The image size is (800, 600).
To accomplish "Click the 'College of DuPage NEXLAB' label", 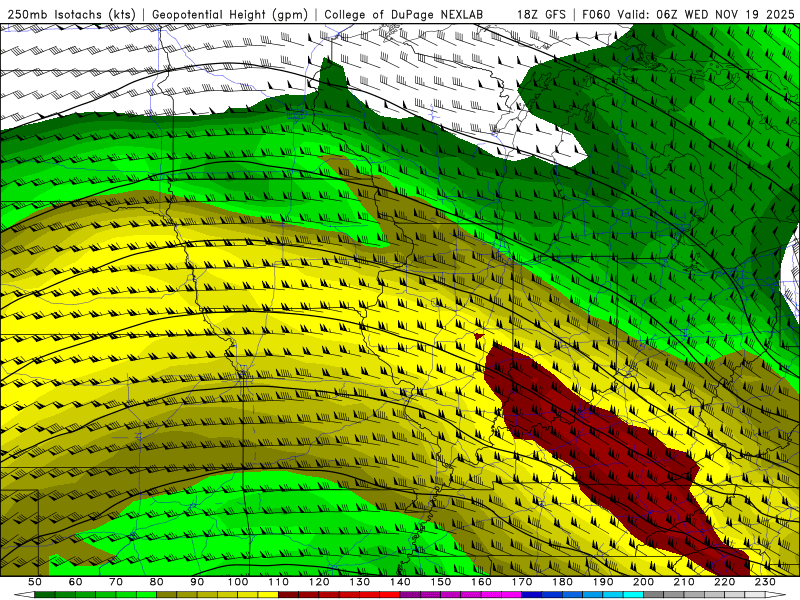I will (404, 14).
